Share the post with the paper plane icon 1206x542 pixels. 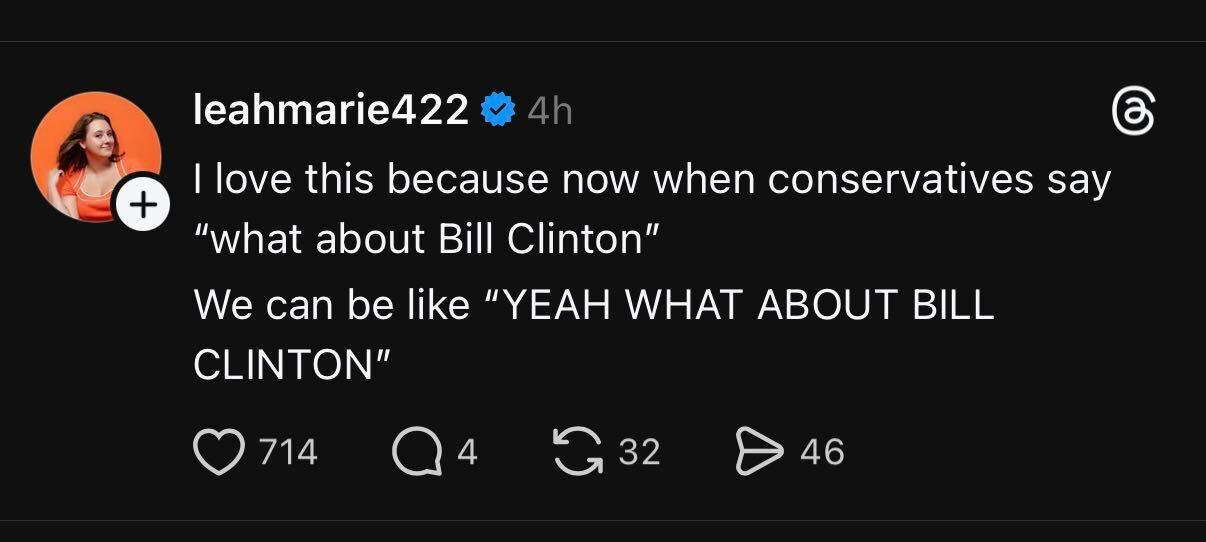[x=759, y=452]
